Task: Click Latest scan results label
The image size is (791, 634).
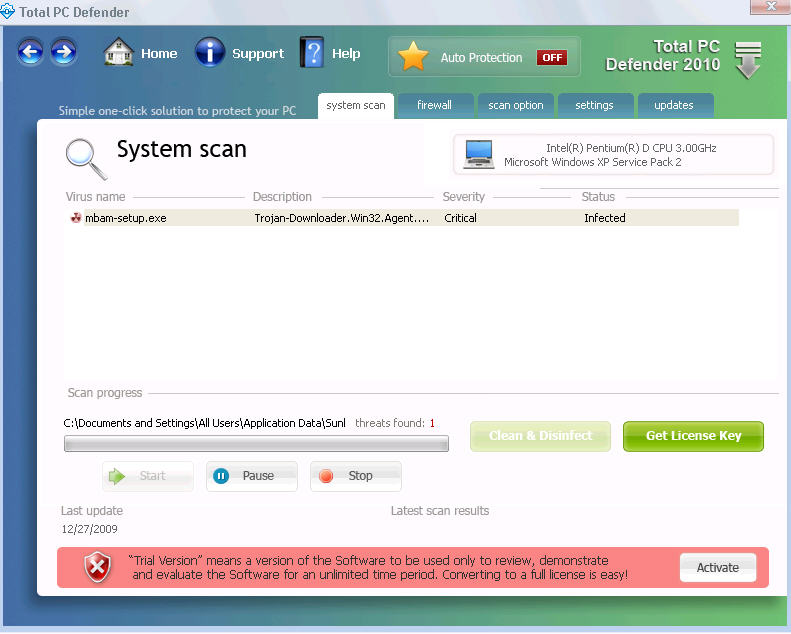Action: pyautogui.click(x=440, y=511)
